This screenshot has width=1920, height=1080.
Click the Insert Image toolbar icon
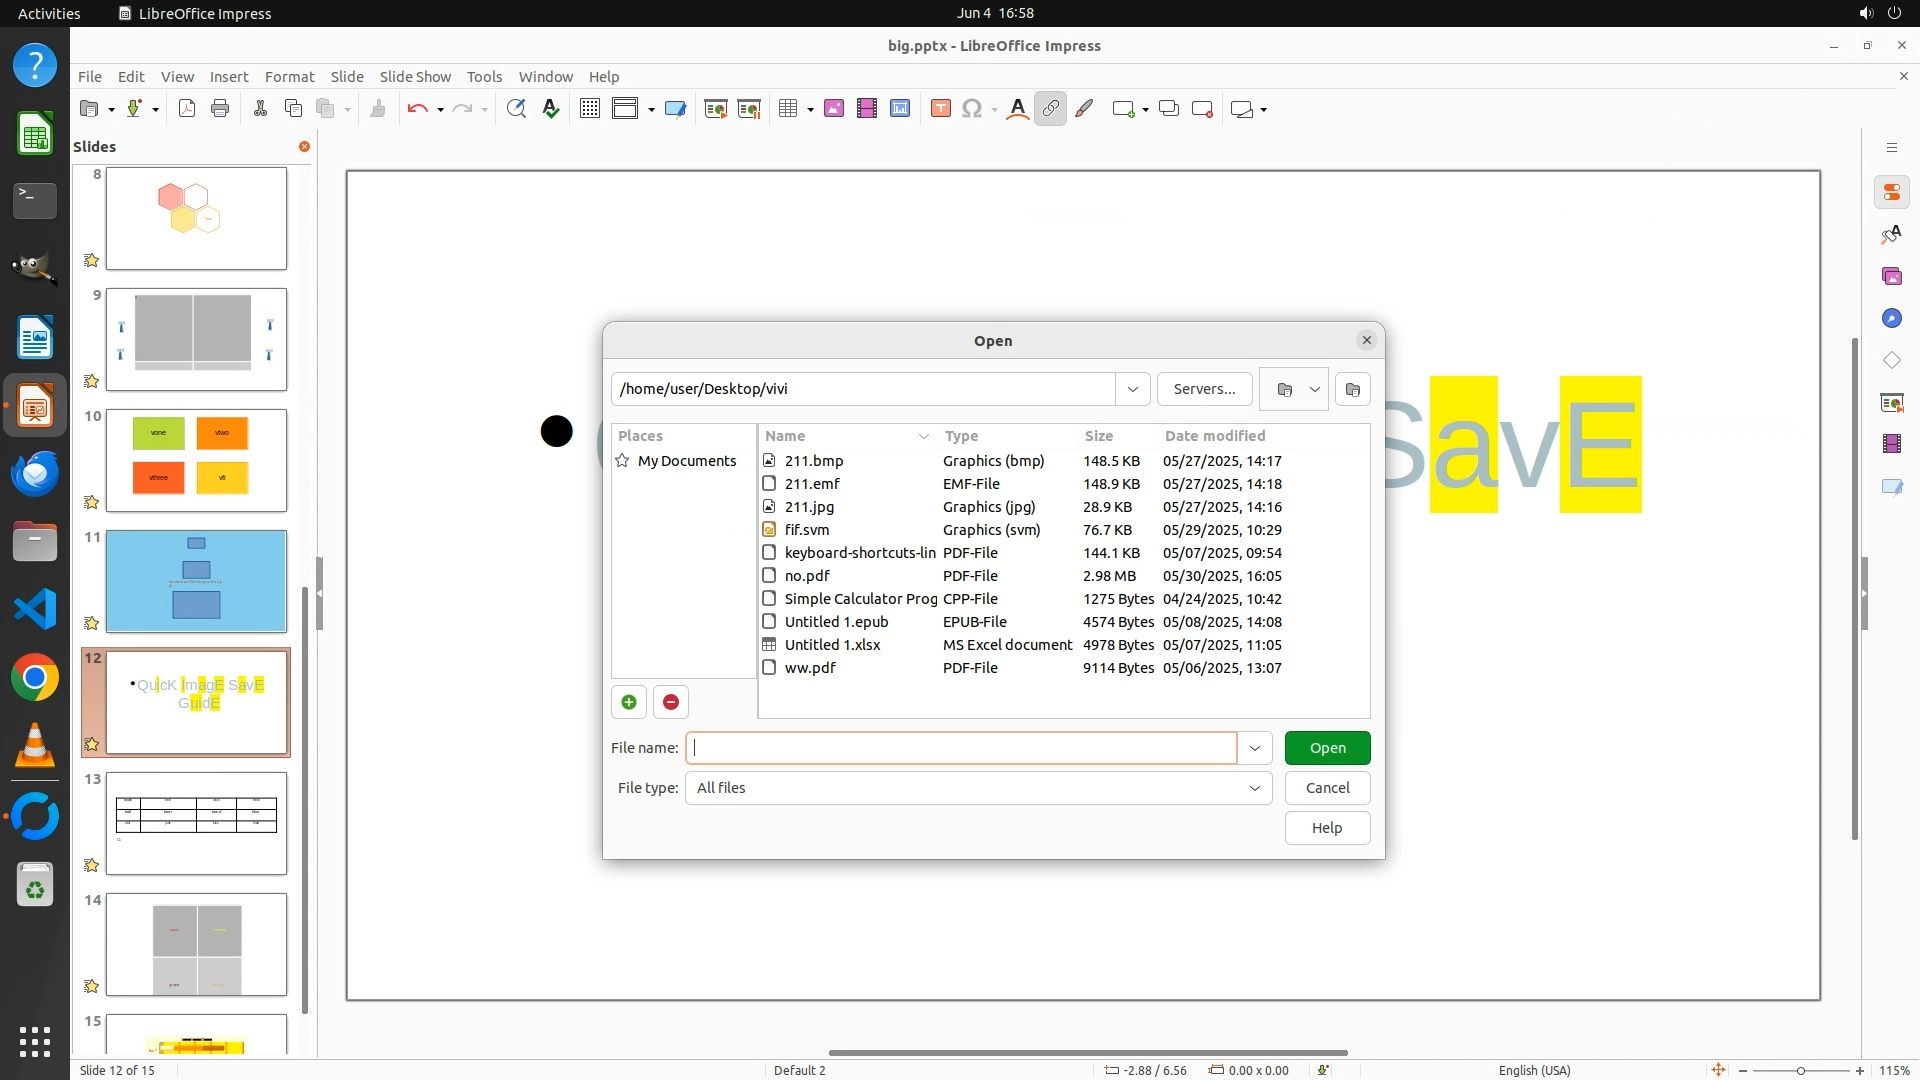[834, 109]
